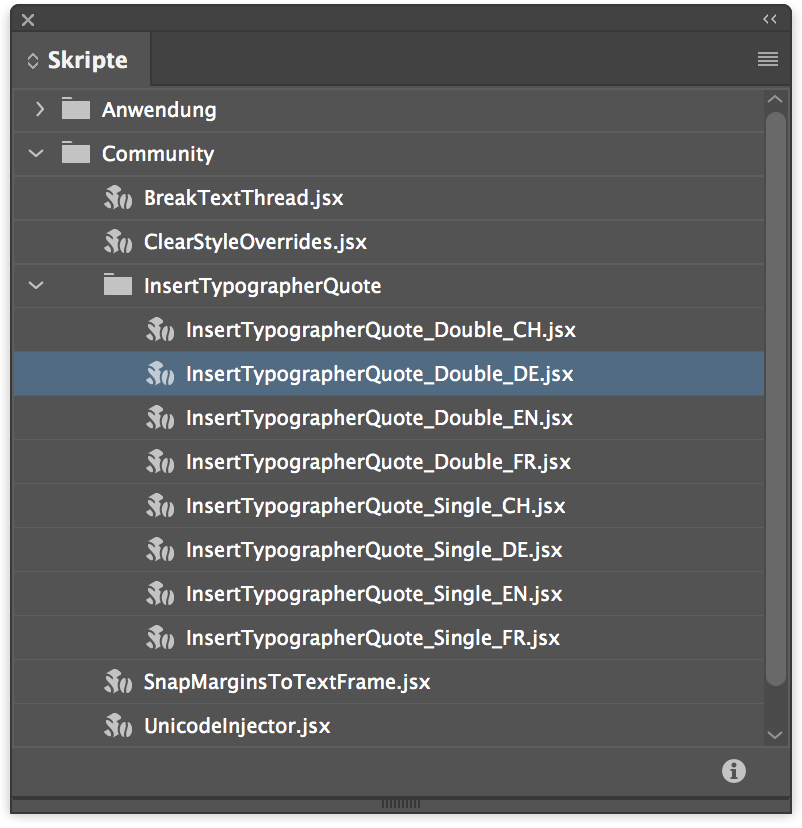Screen dimensions: 802x828
Task: Close the Skripte panel
Action: click(27, 18)
